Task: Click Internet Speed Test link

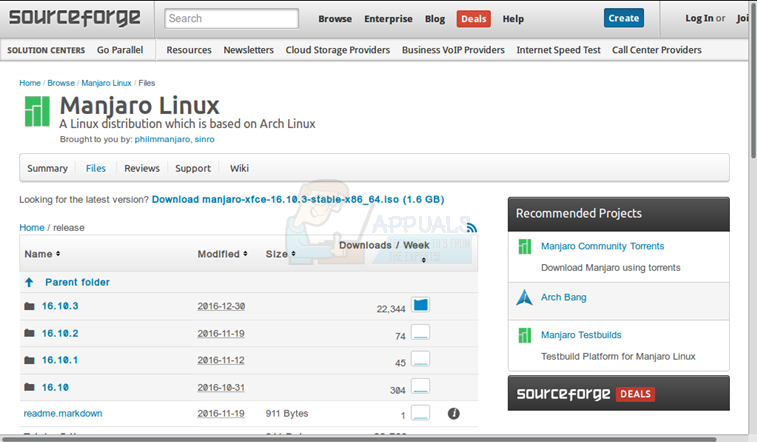Action: tap(559, 50)
